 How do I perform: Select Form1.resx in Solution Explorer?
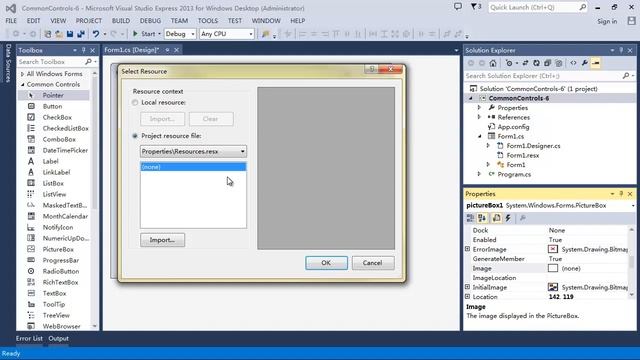point(522,156)
